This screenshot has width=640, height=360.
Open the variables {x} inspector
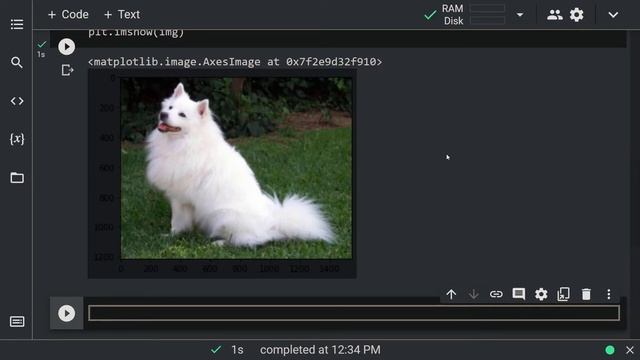17,139
